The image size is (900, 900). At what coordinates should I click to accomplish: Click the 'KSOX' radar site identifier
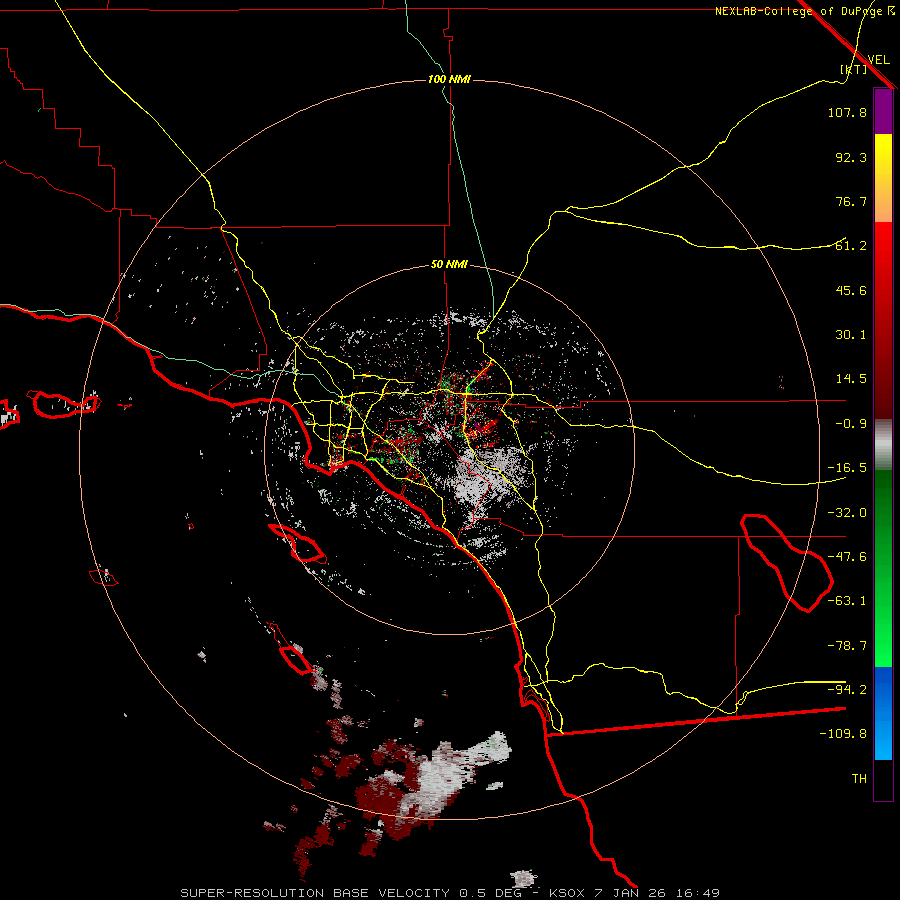pyautogui.click(x=569, y=893)
